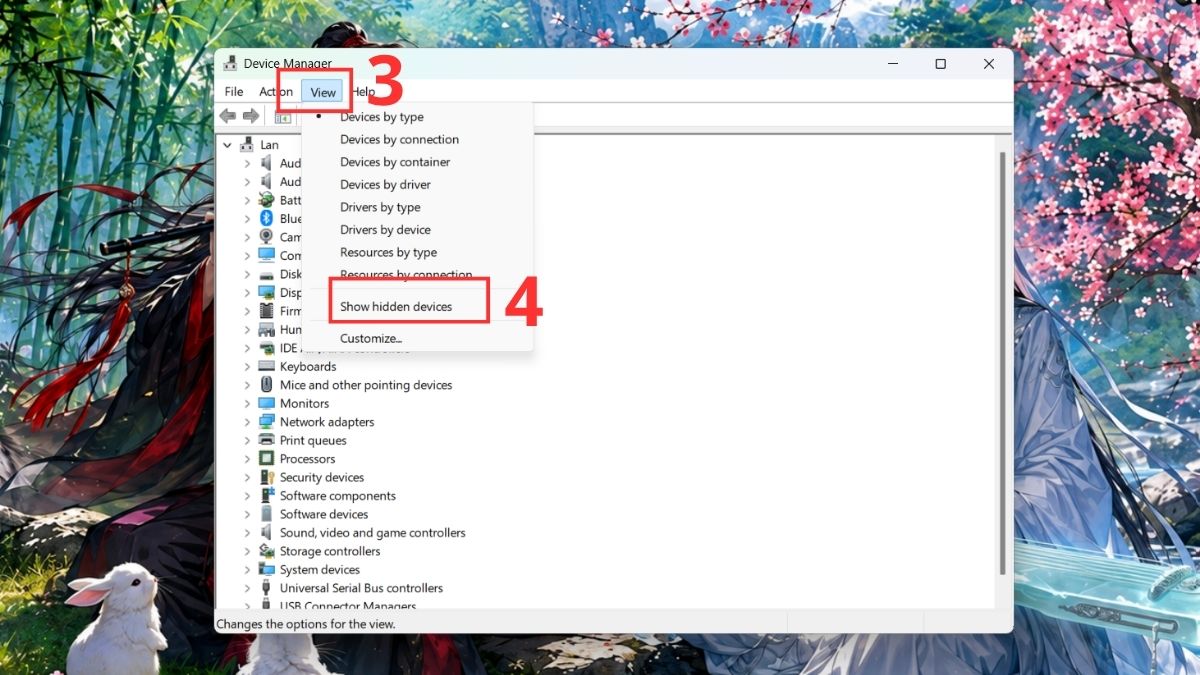Expand the Monitors category
Viewport: 1200px width, 675px height.
(247, 404)
